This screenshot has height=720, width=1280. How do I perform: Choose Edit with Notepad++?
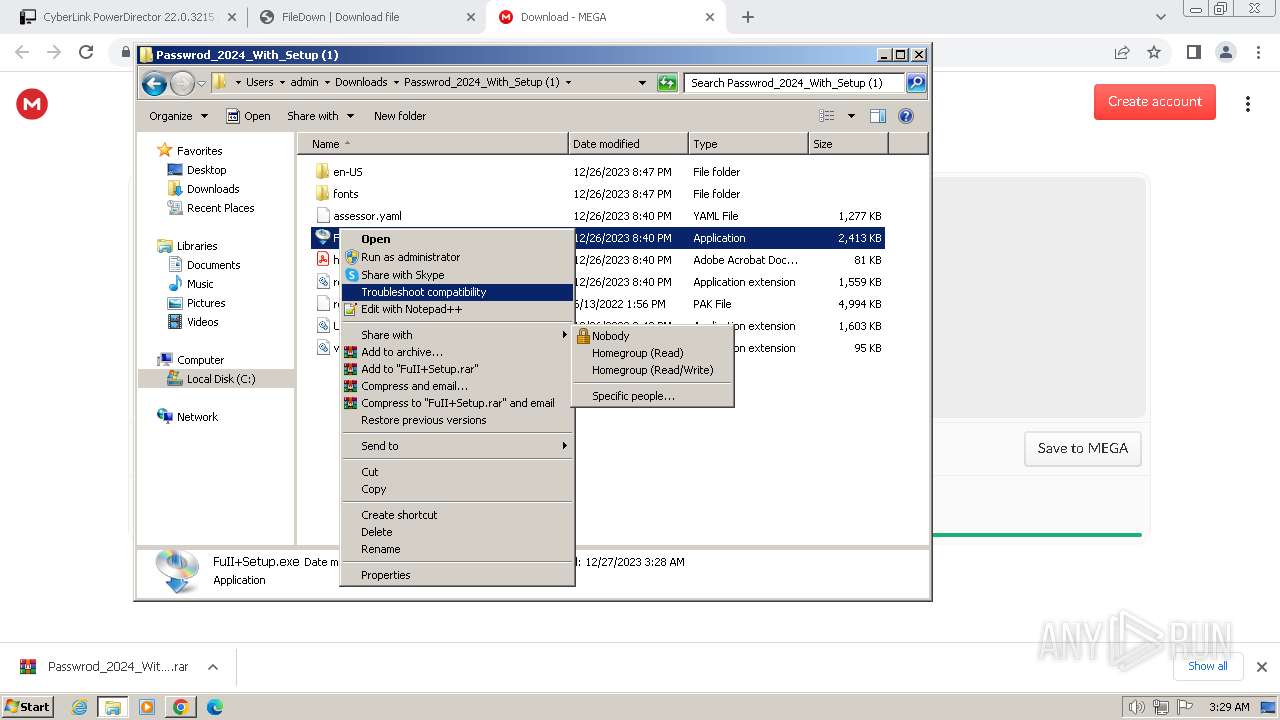[457, 309]
